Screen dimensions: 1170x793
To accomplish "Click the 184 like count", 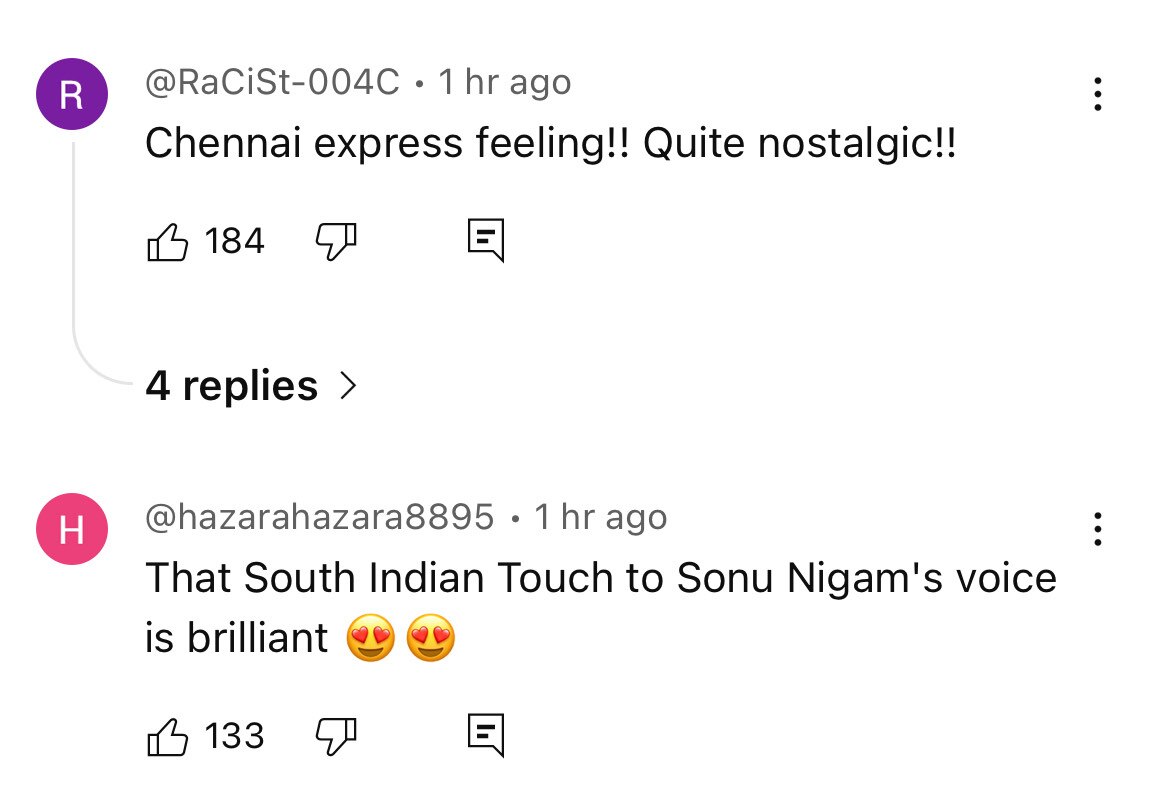I will click(x=234, y=241).
